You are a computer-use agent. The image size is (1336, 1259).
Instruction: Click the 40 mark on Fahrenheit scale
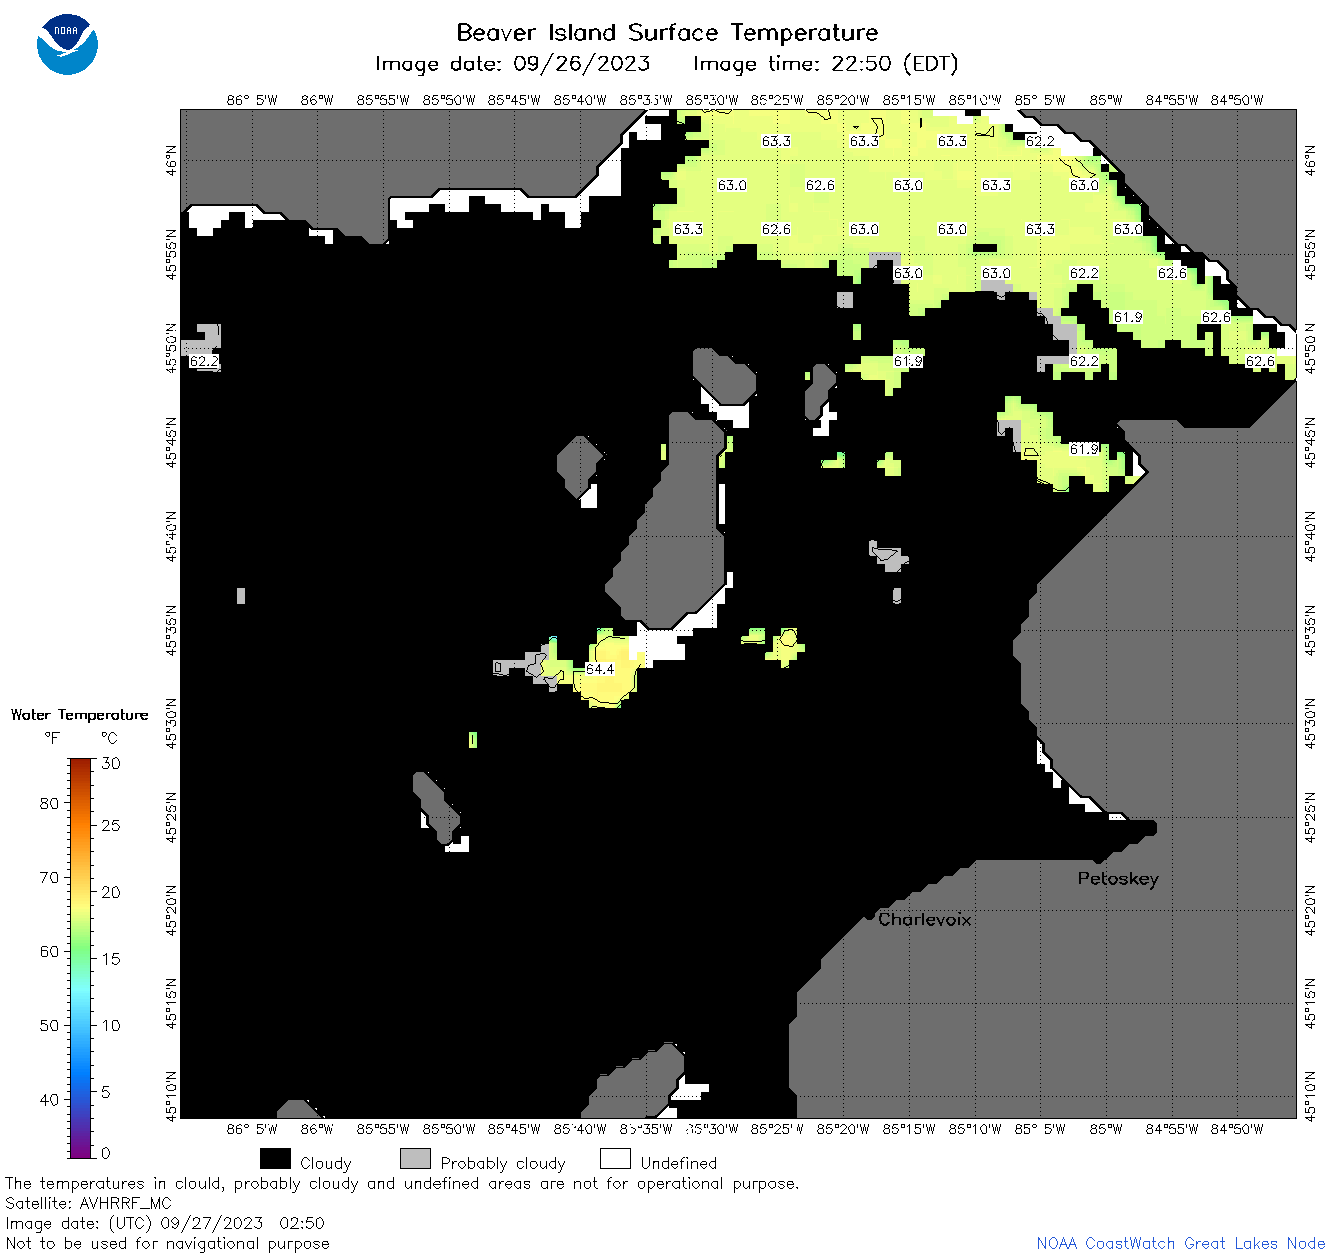(x=49, y=1099)
